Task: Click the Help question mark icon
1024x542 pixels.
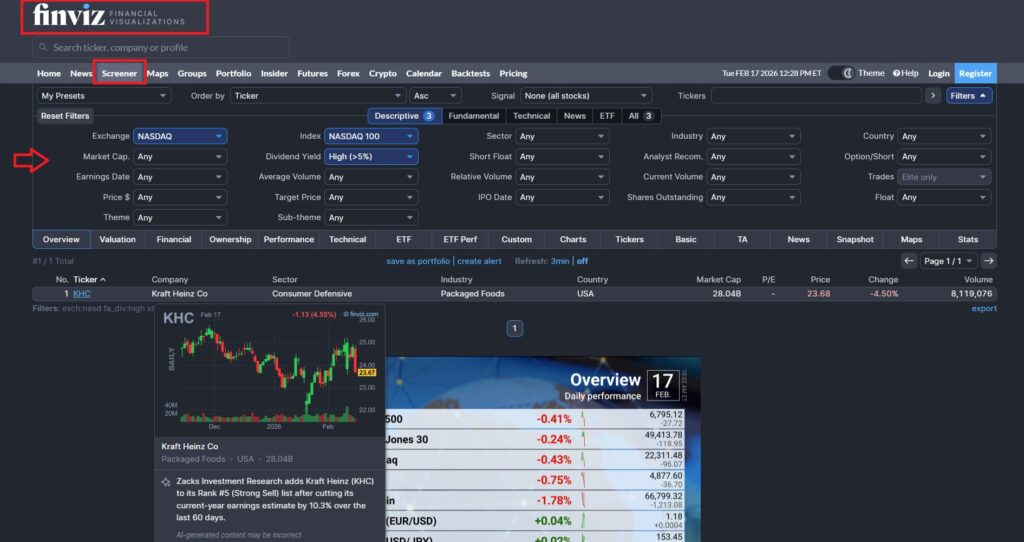Action: [897, 73]
